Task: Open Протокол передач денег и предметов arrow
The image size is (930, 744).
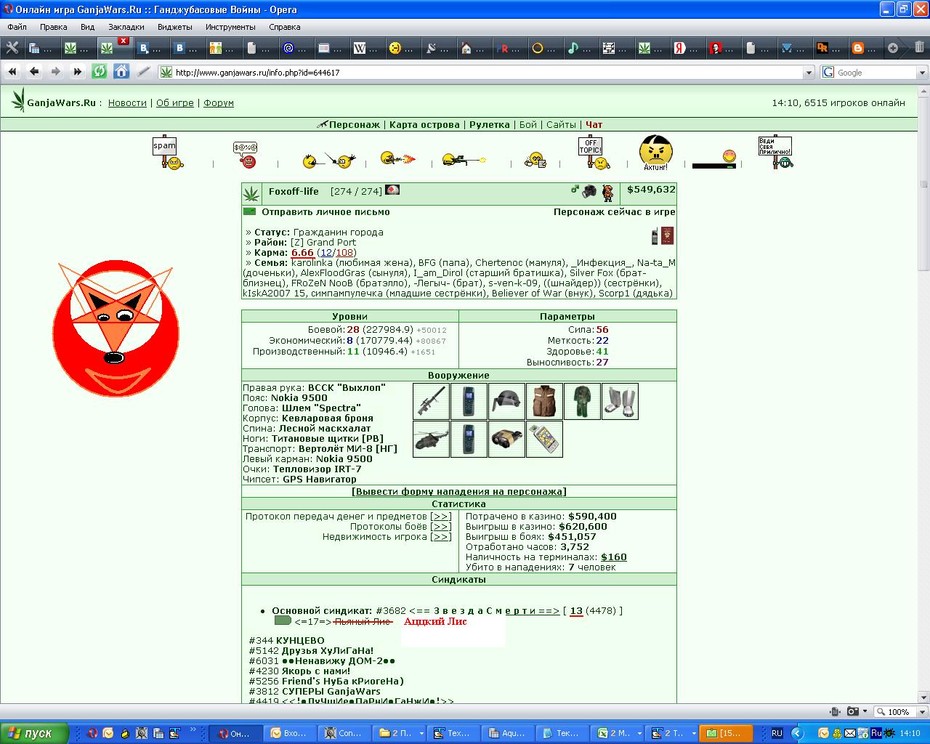Action: (441, 516)
